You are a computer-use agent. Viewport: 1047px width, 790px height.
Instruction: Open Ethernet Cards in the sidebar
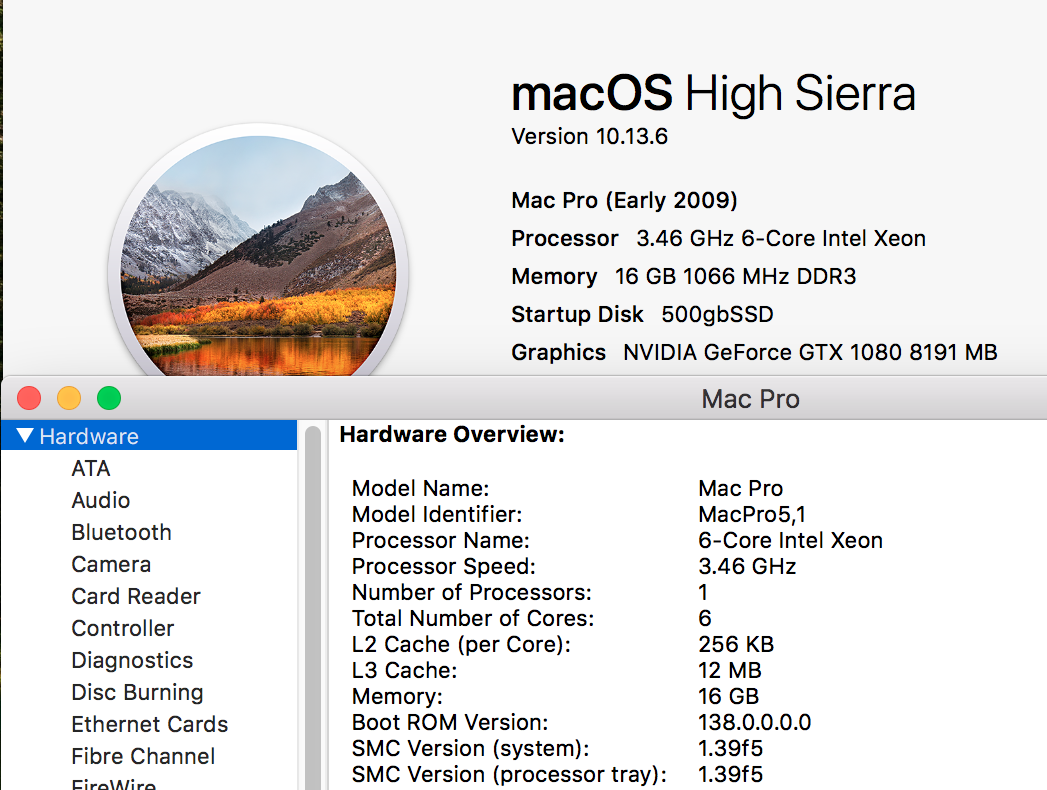pos(150,725)
